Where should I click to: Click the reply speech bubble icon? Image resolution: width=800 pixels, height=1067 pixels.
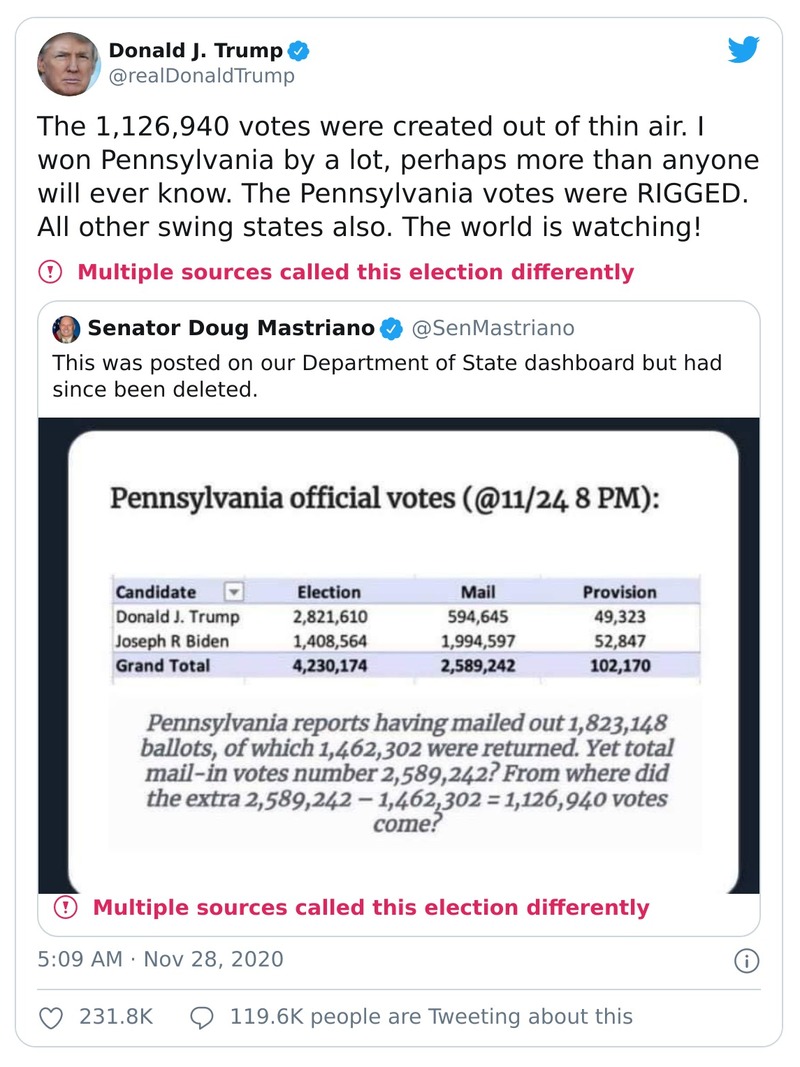click(201, 1017)
